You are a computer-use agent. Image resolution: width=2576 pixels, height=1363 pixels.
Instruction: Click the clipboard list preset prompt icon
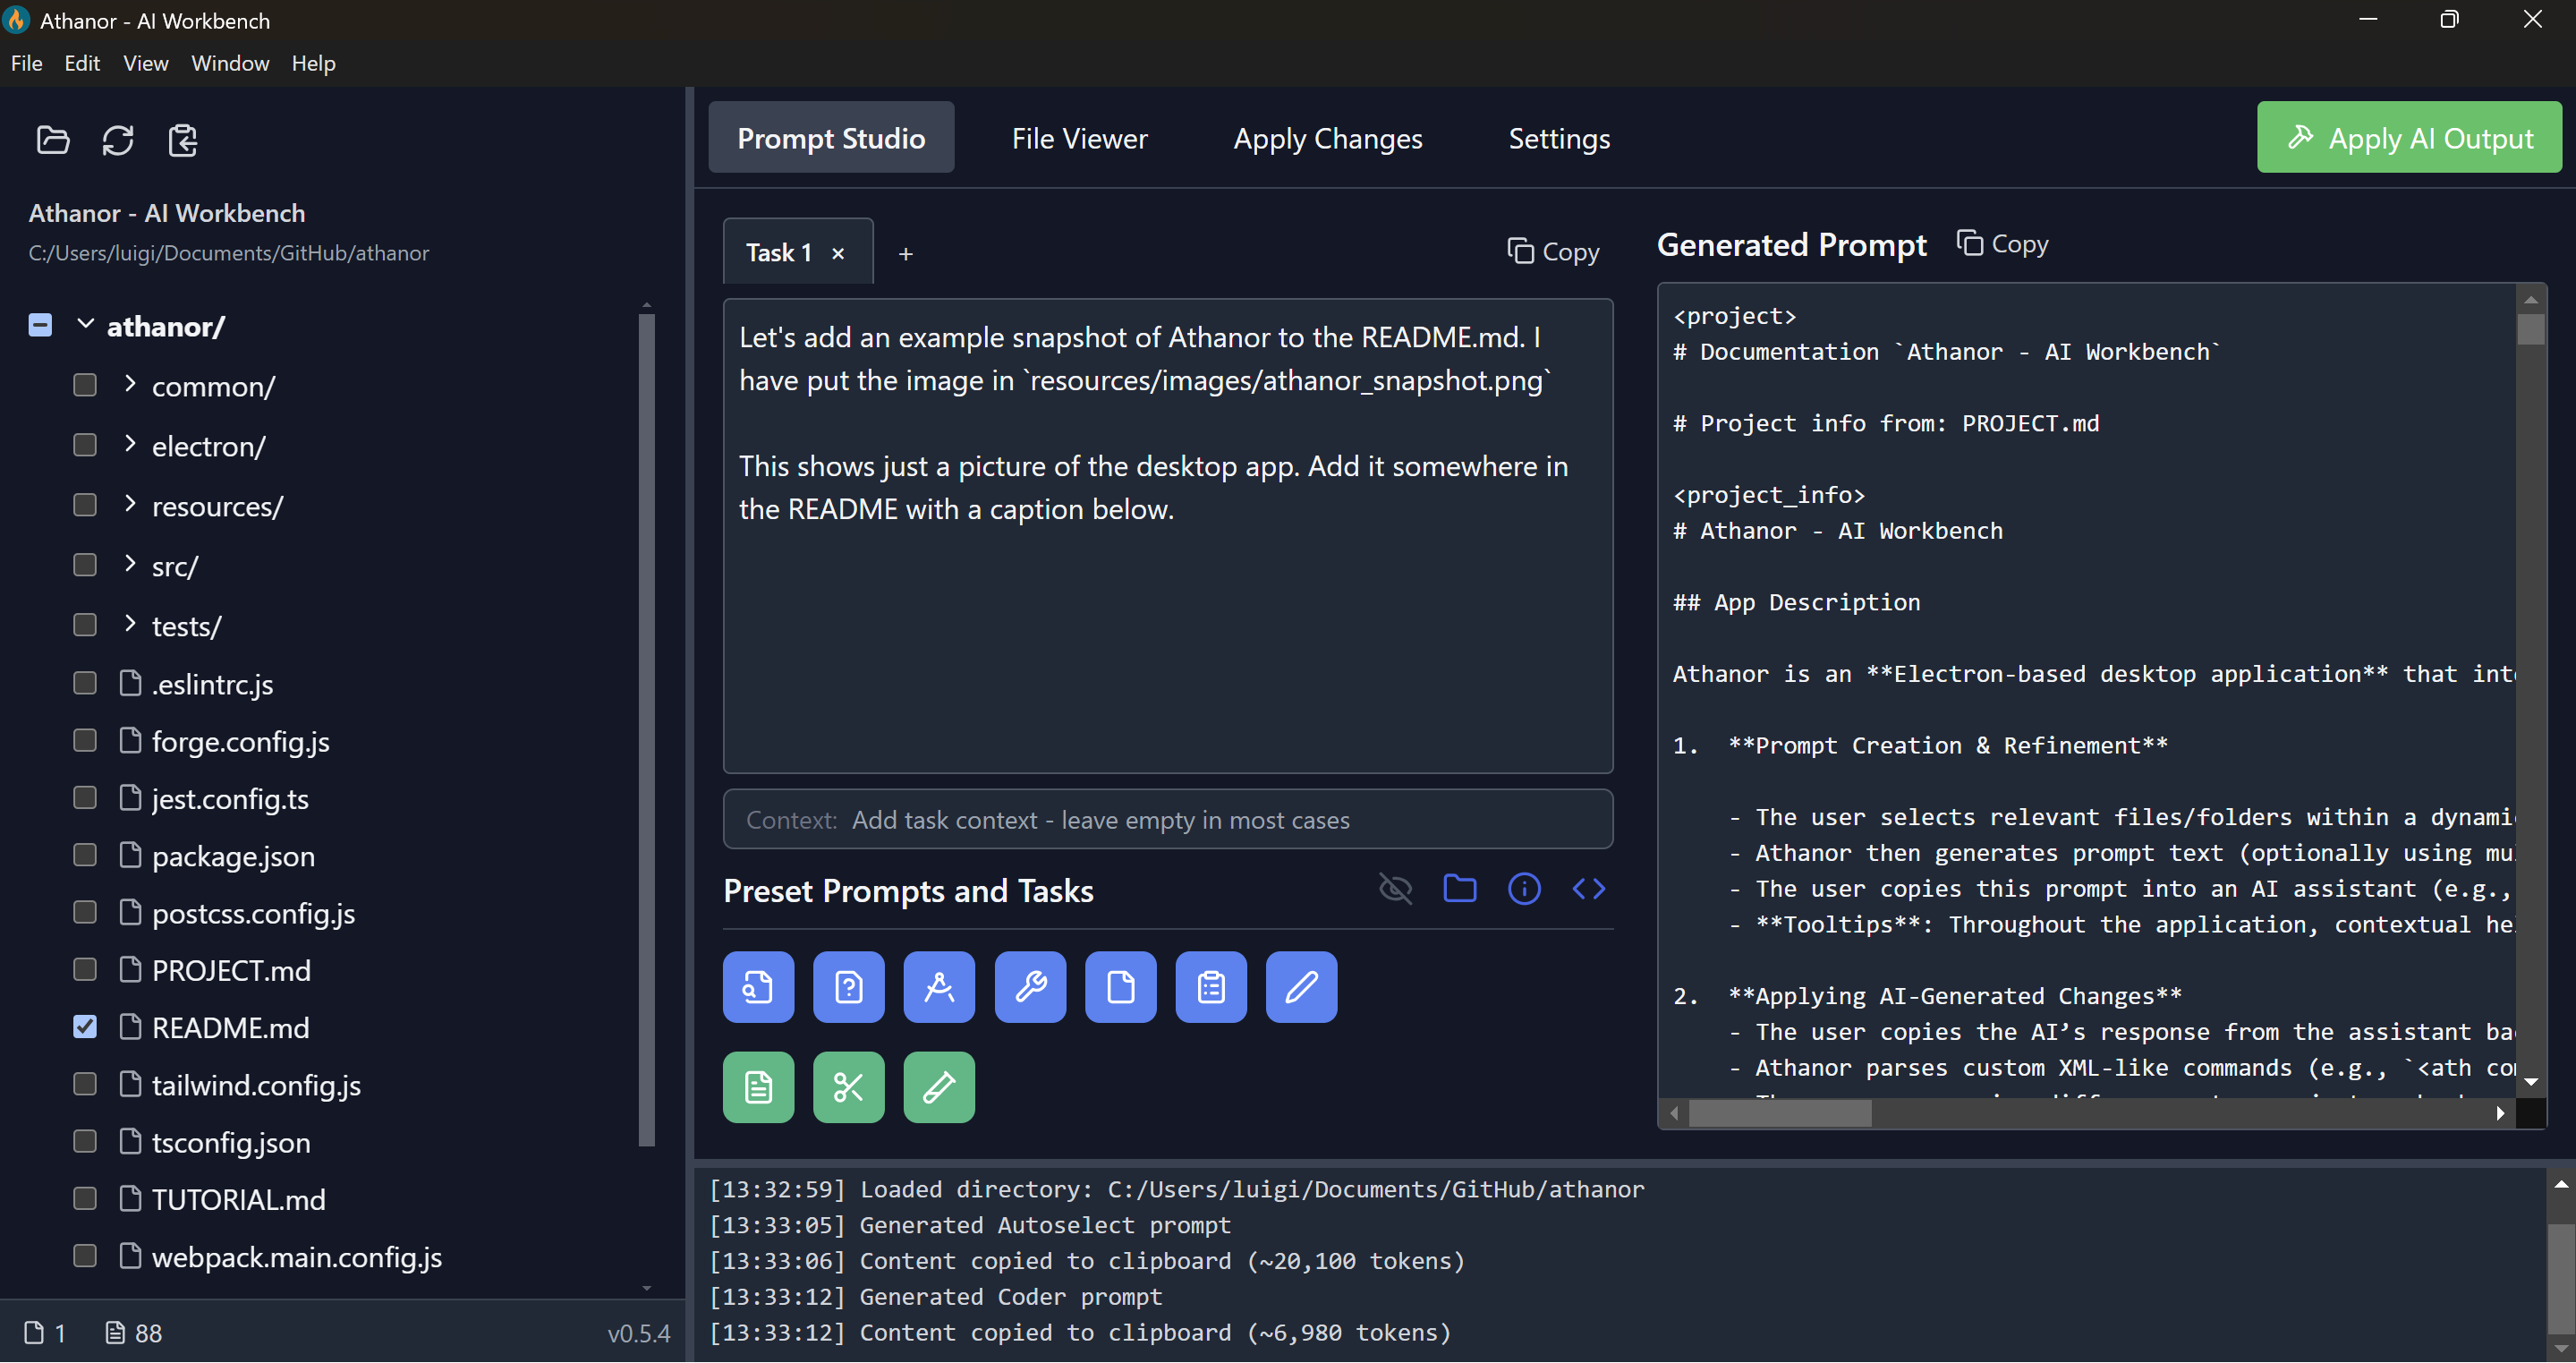coord(1211,987)
